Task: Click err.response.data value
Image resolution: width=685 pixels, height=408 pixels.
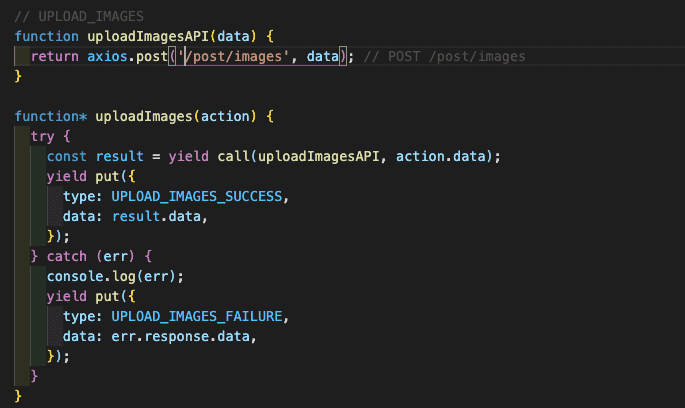Action: [x=181, y=336]
